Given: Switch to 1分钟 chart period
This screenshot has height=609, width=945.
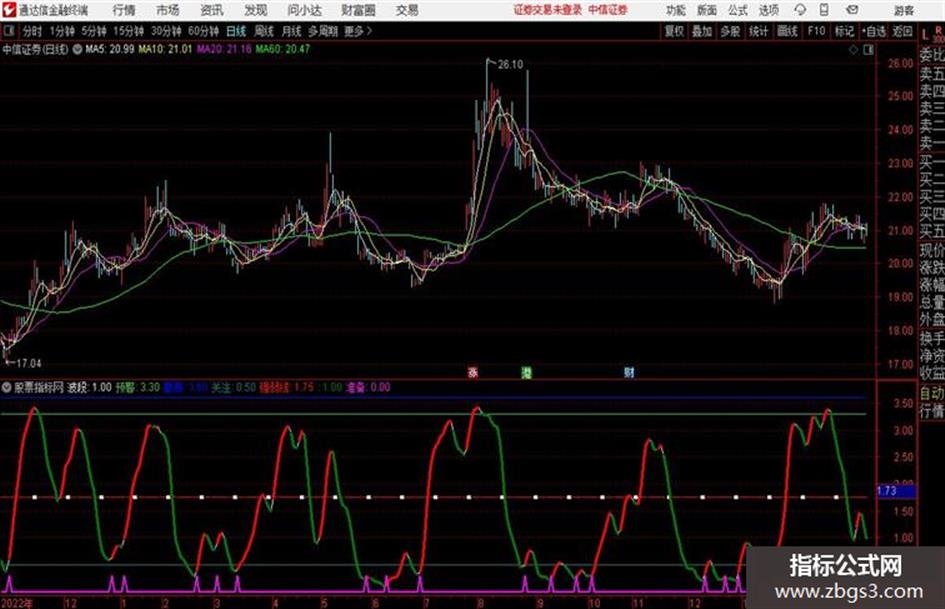Looking at the screenshot, I should 62,31.
